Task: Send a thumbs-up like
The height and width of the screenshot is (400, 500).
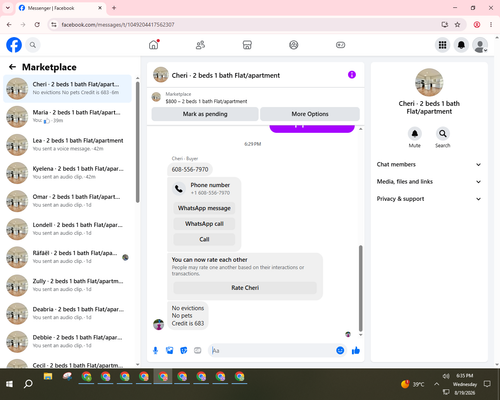Action: pyautogui.click(x=356, y=350)
